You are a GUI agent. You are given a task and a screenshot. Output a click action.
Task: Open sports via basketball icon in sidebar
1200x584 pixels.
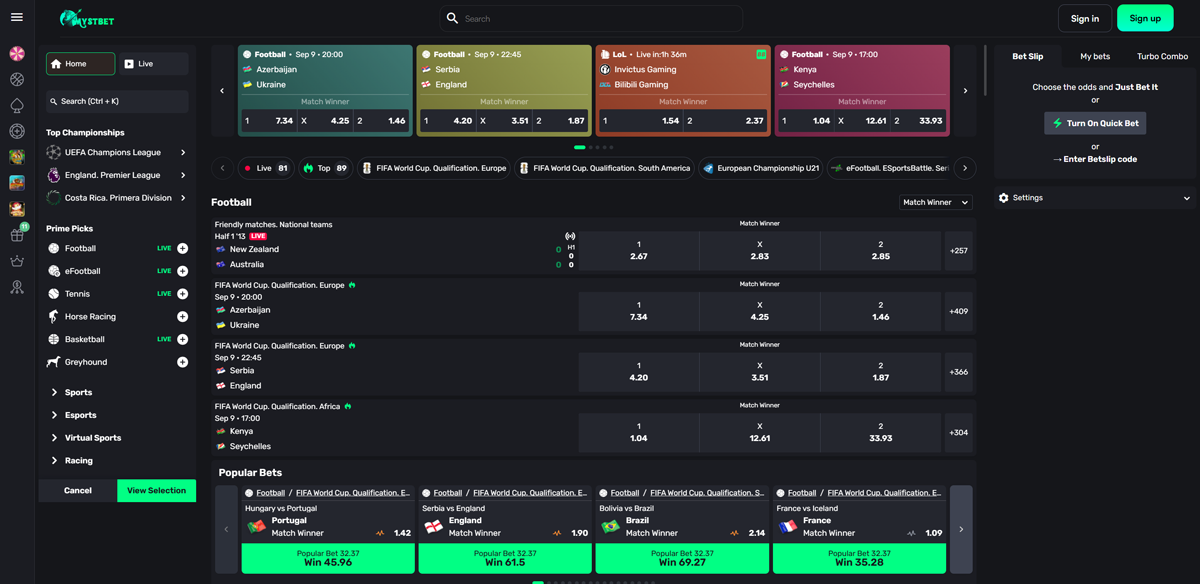[x=17, y=79]
